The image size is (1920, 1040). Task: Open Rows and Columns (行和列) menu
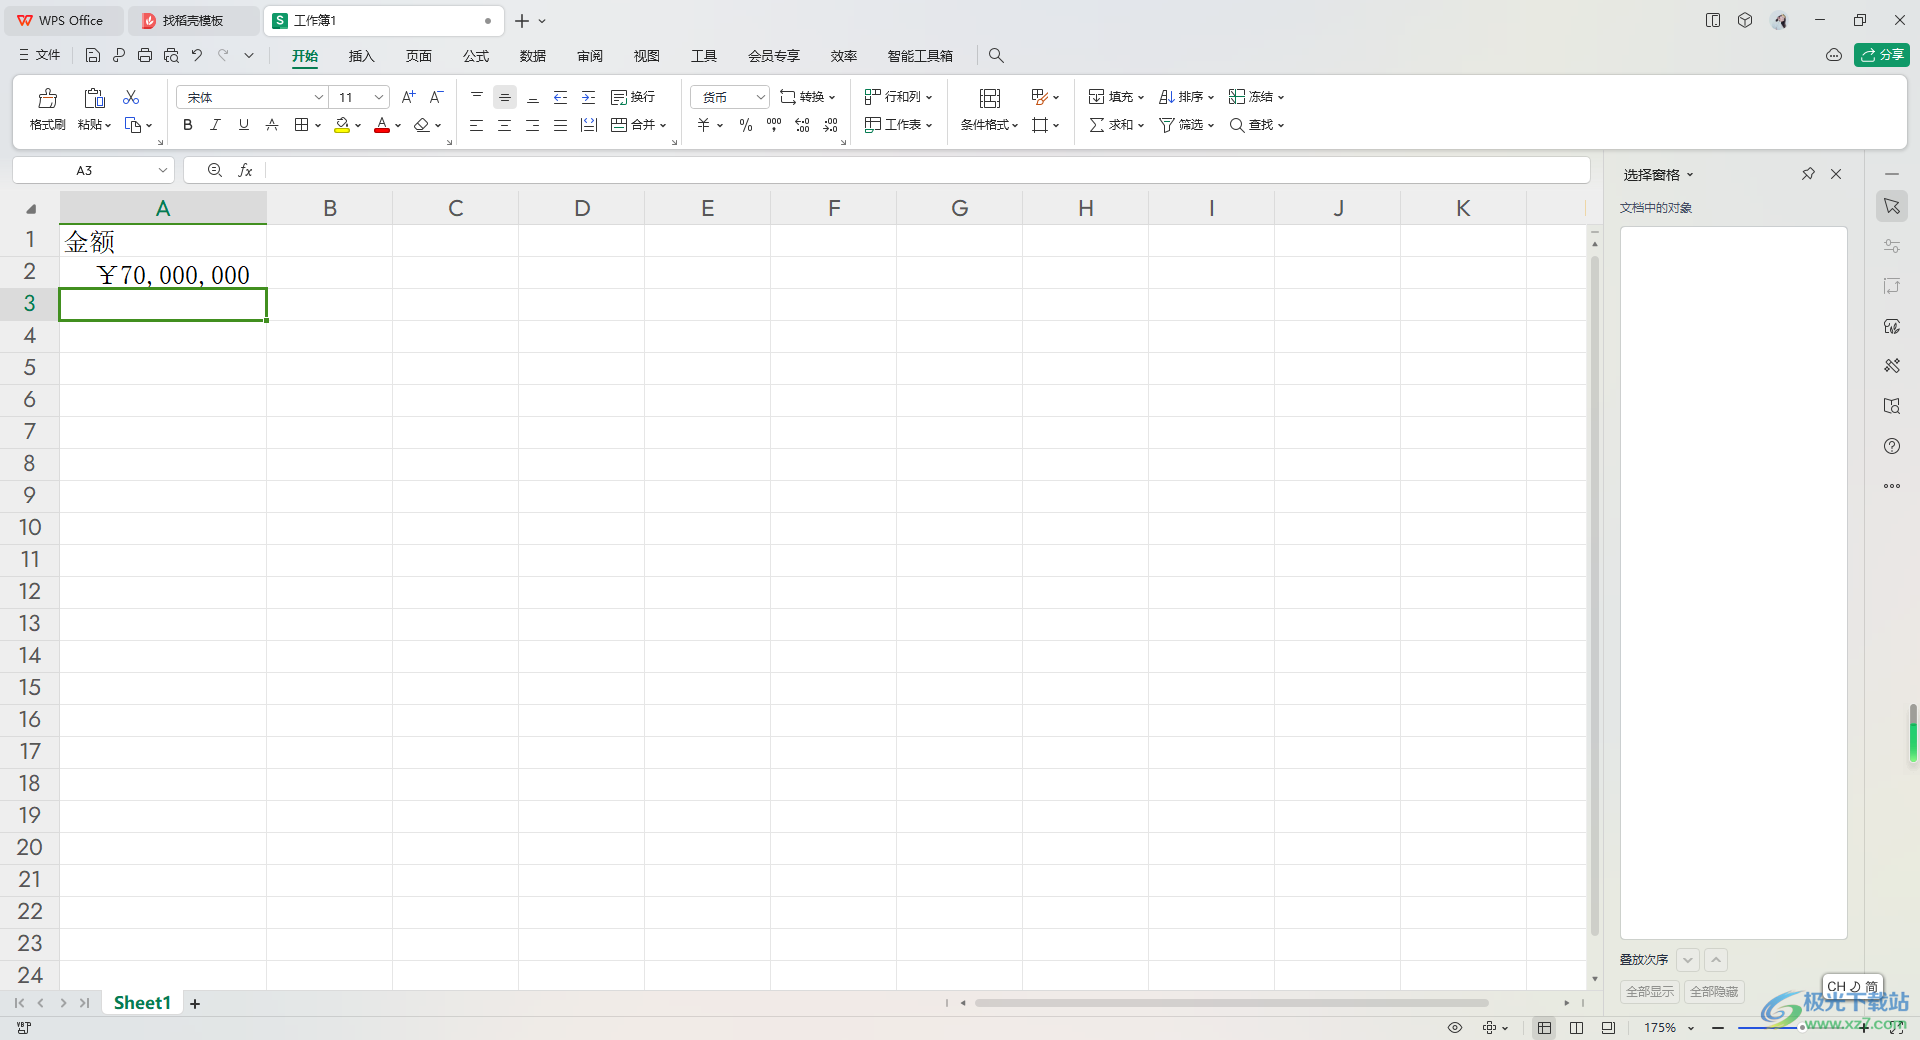click(x=898, y=97)
